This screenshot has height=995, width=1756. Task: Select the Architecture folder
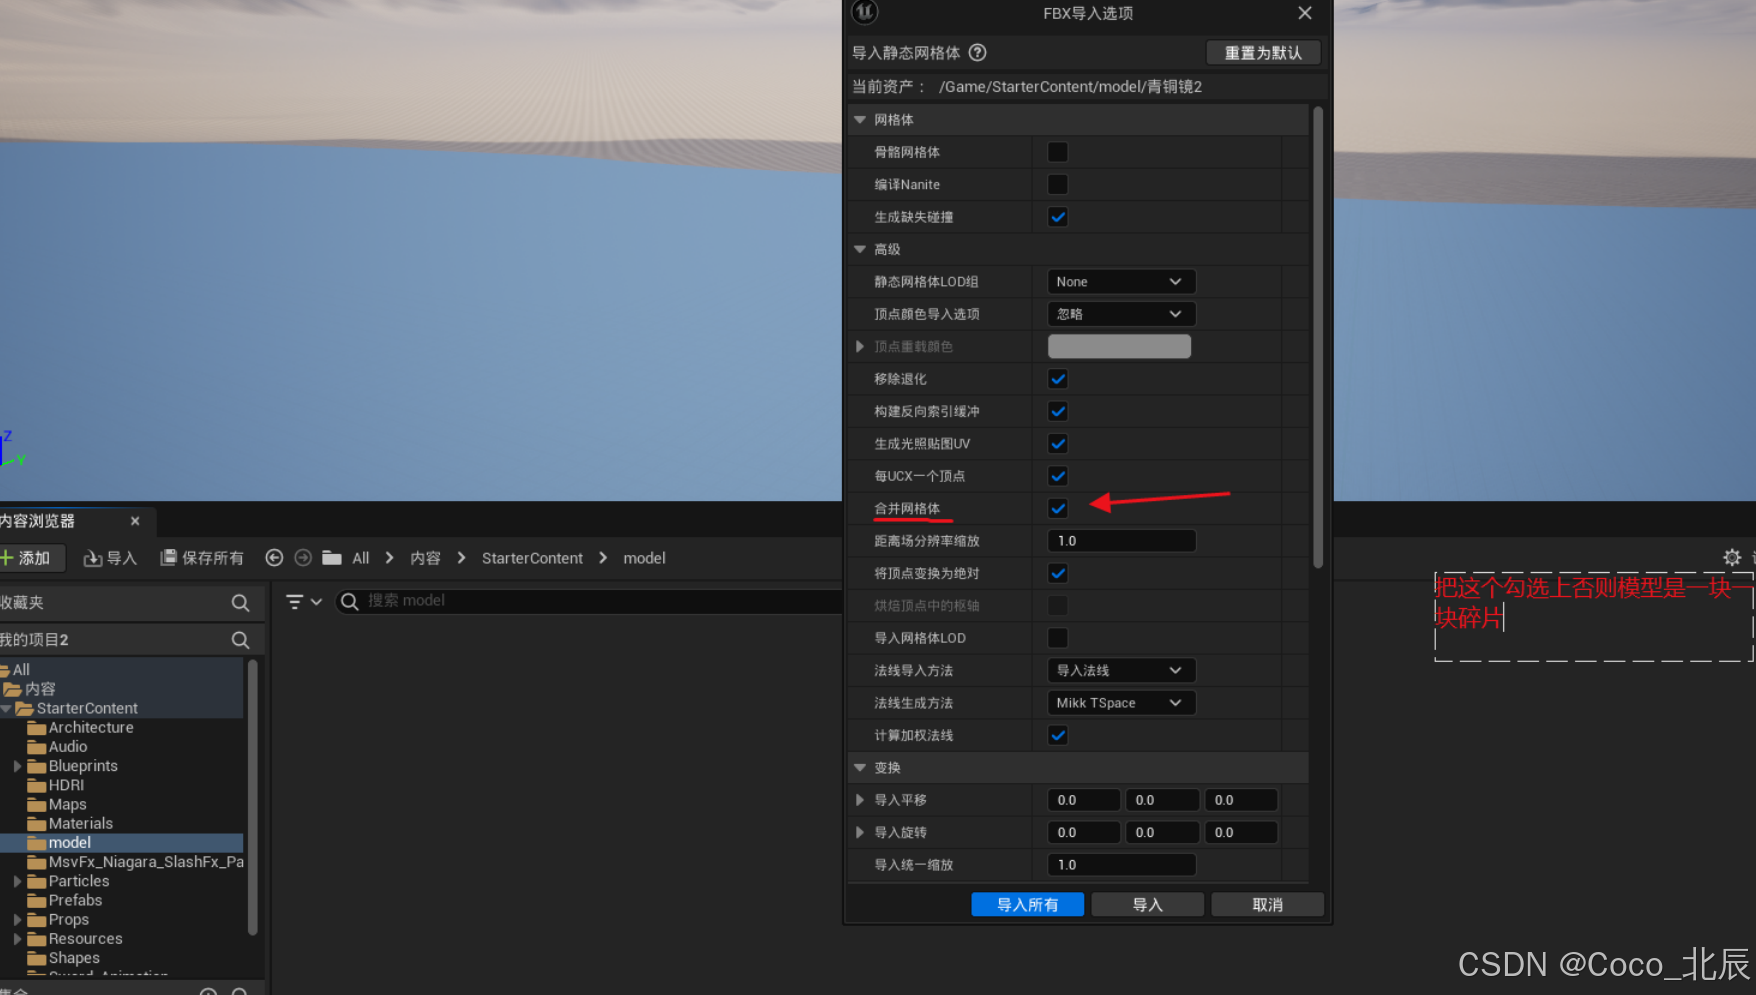tap(91, 728)
